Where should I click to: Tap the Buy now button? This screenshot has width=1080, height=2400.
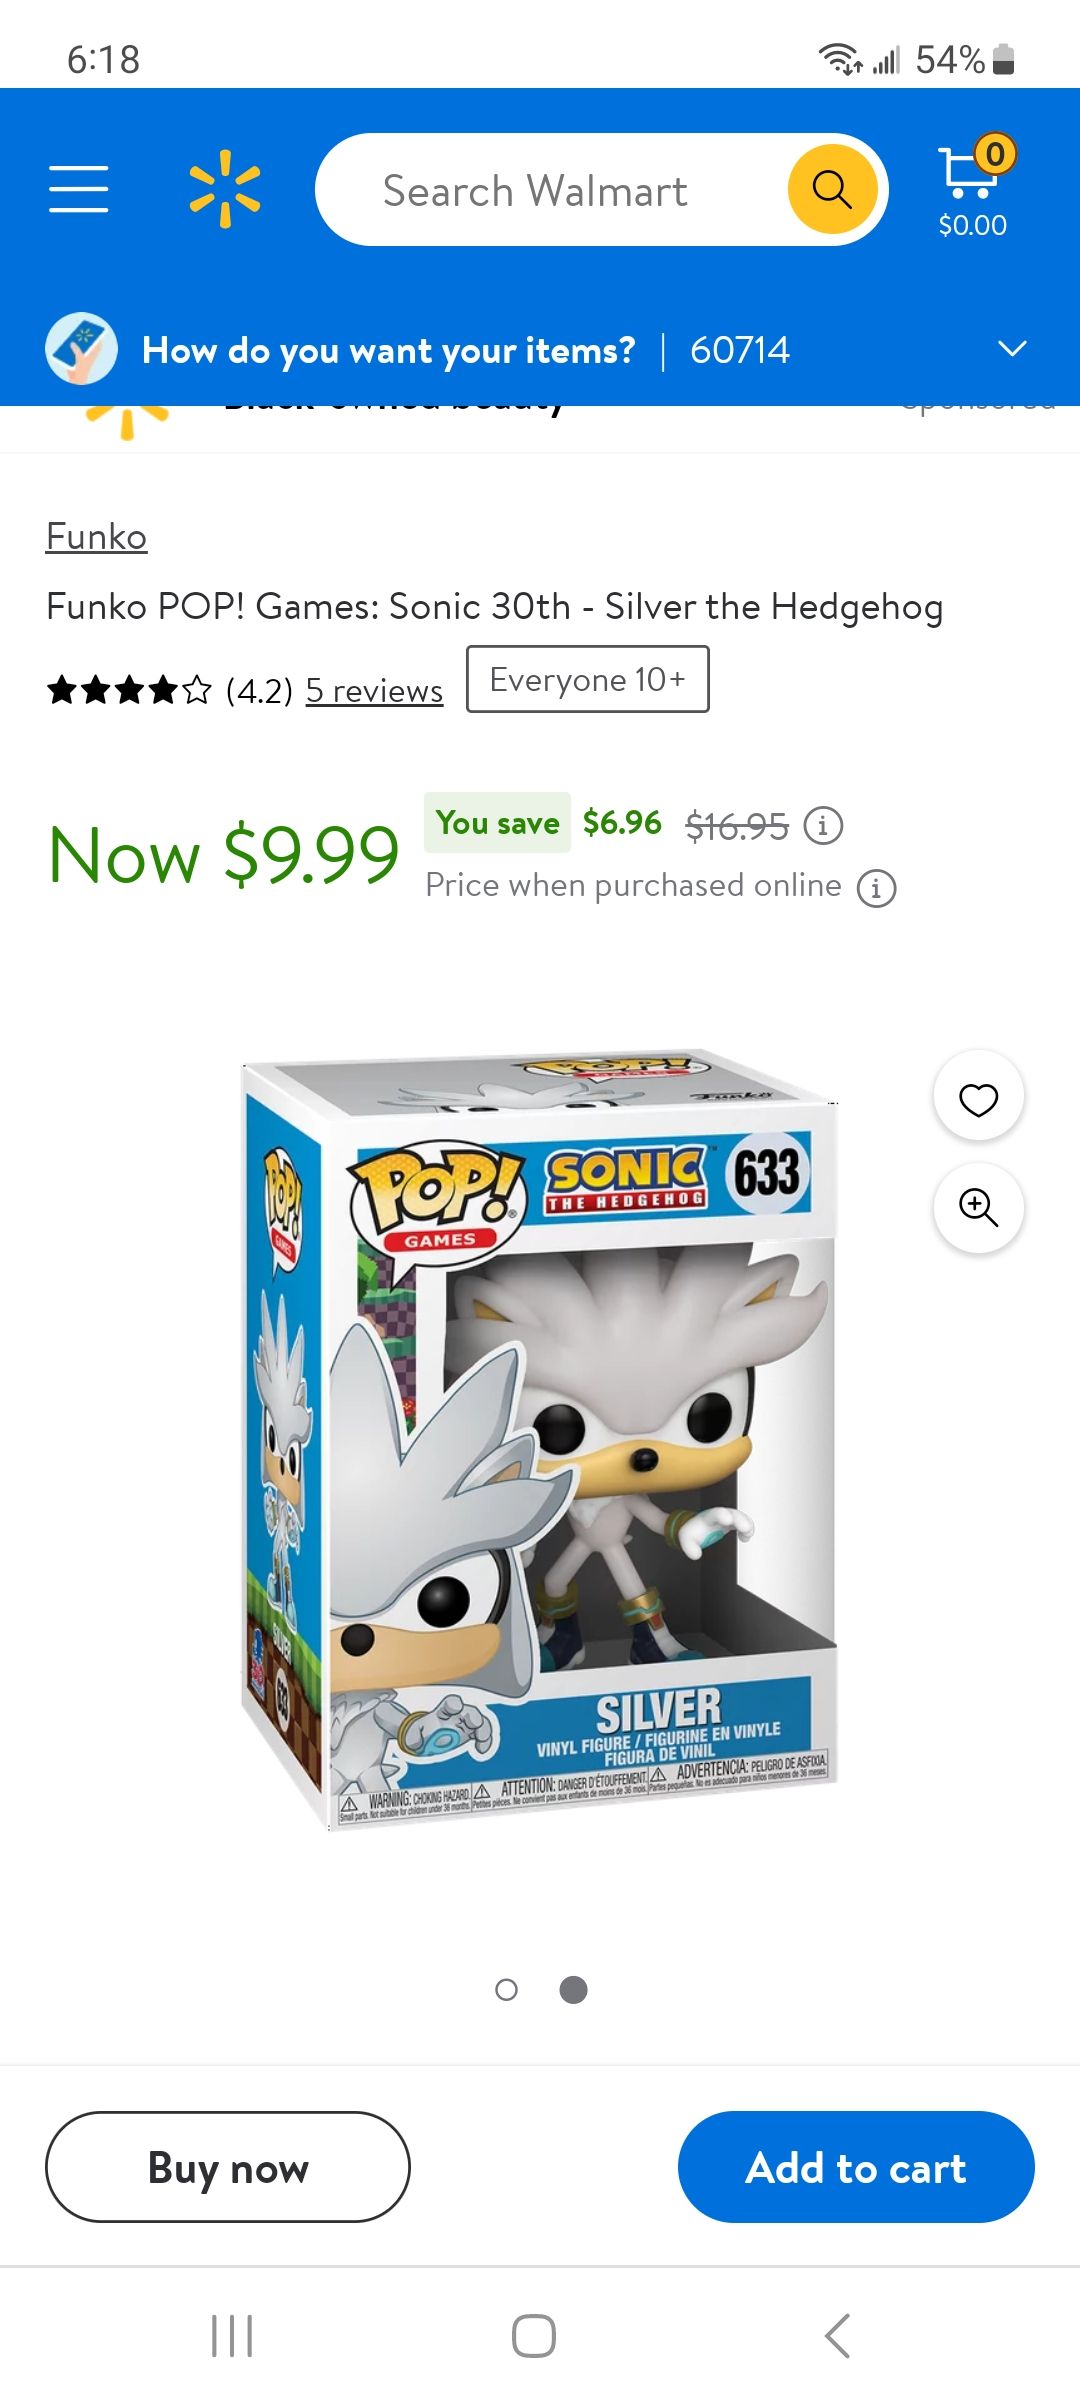[228, 2167]
